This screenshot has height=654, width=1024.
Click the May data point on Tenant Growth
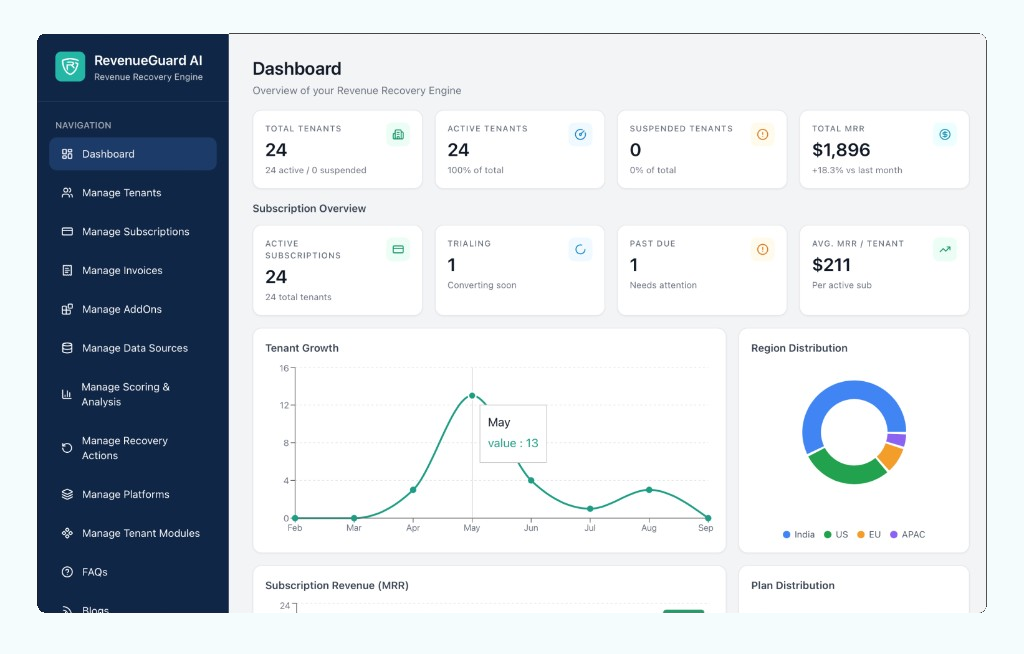(x=472, y=396)
